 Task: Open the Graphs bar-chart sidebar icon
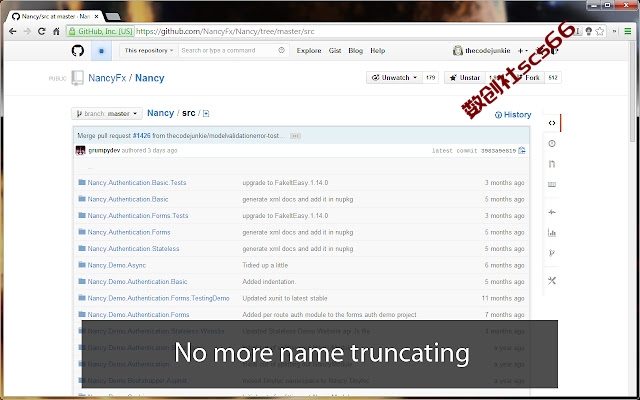point(552,233)
